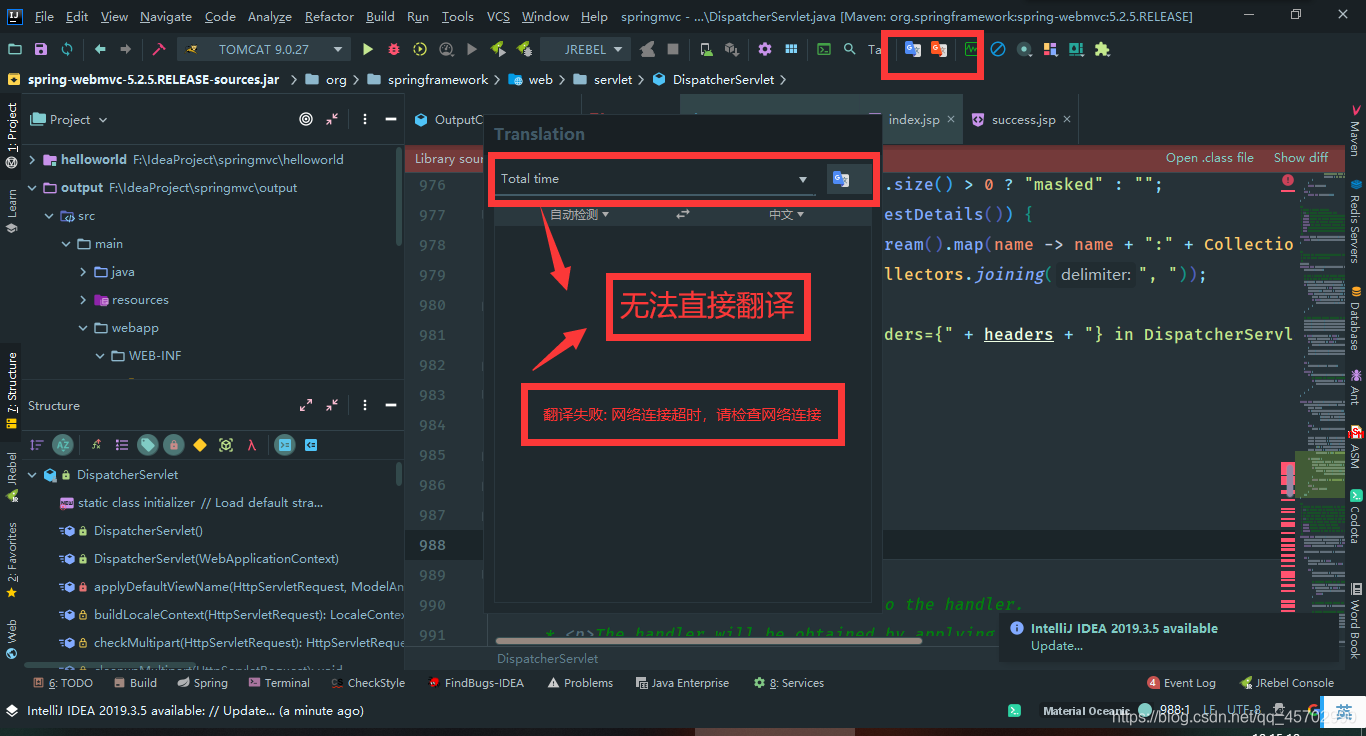
Task: Open terminal icon in the toolbar
Action: coord(824,49)
